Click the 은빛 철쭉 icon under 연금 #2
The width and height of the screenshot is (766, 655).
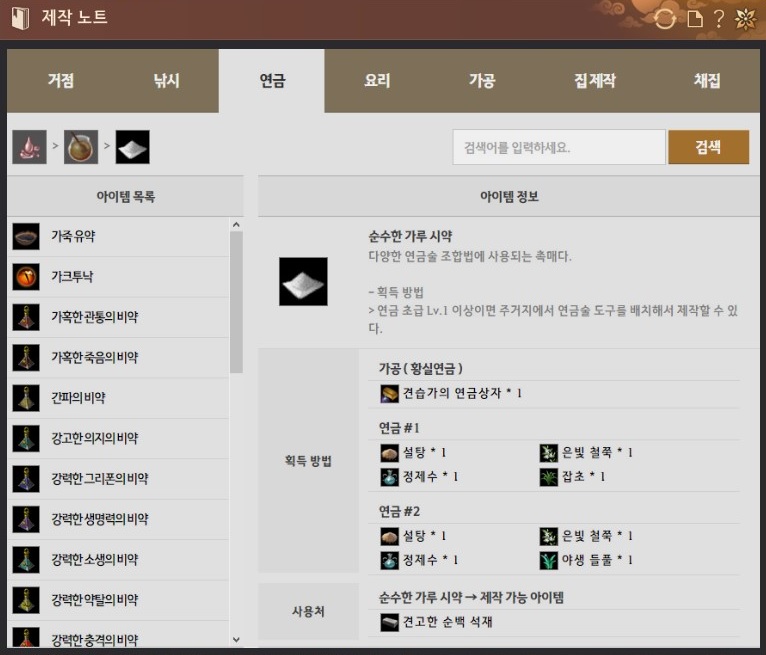click(x=549, y=536)
